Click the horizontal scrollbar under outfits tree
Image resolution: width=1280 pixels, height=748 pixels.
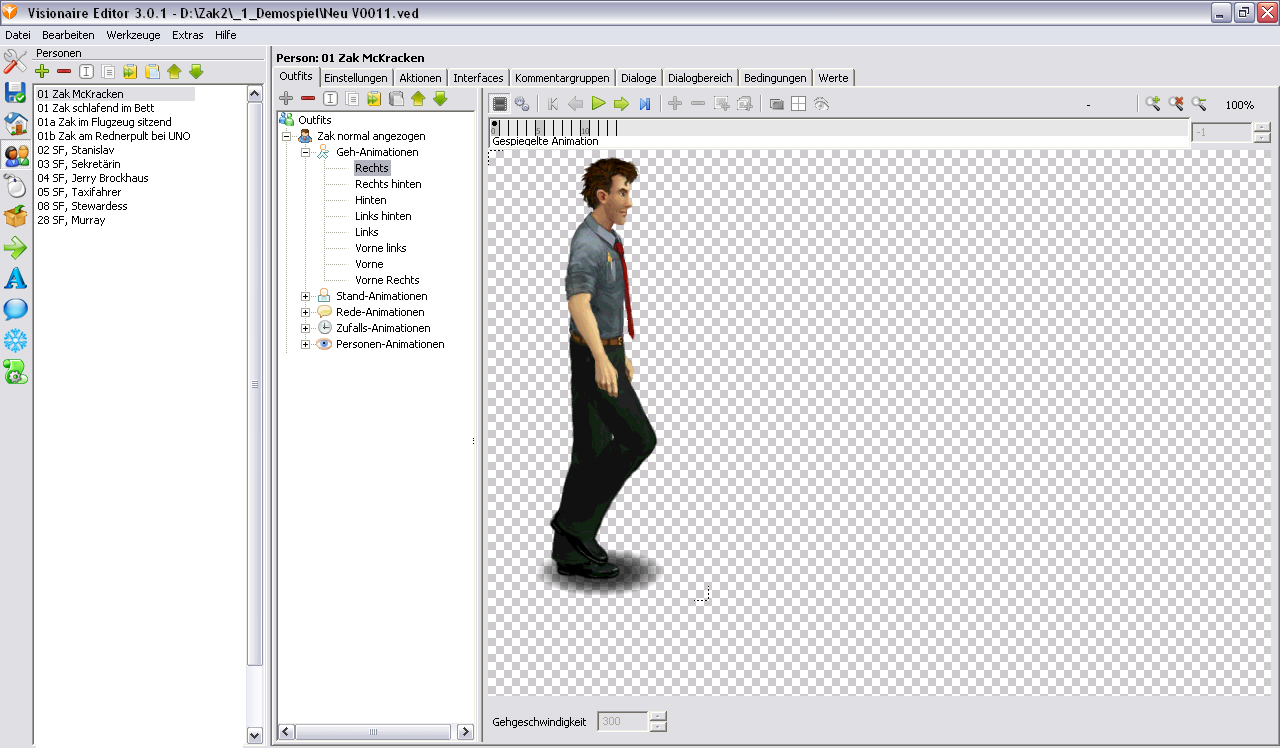374,732
